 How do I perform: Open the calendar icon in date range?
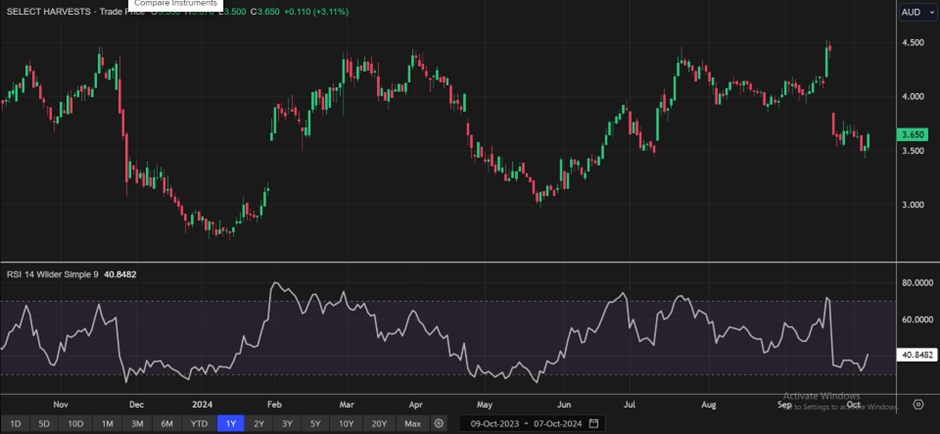pos(594,423)
